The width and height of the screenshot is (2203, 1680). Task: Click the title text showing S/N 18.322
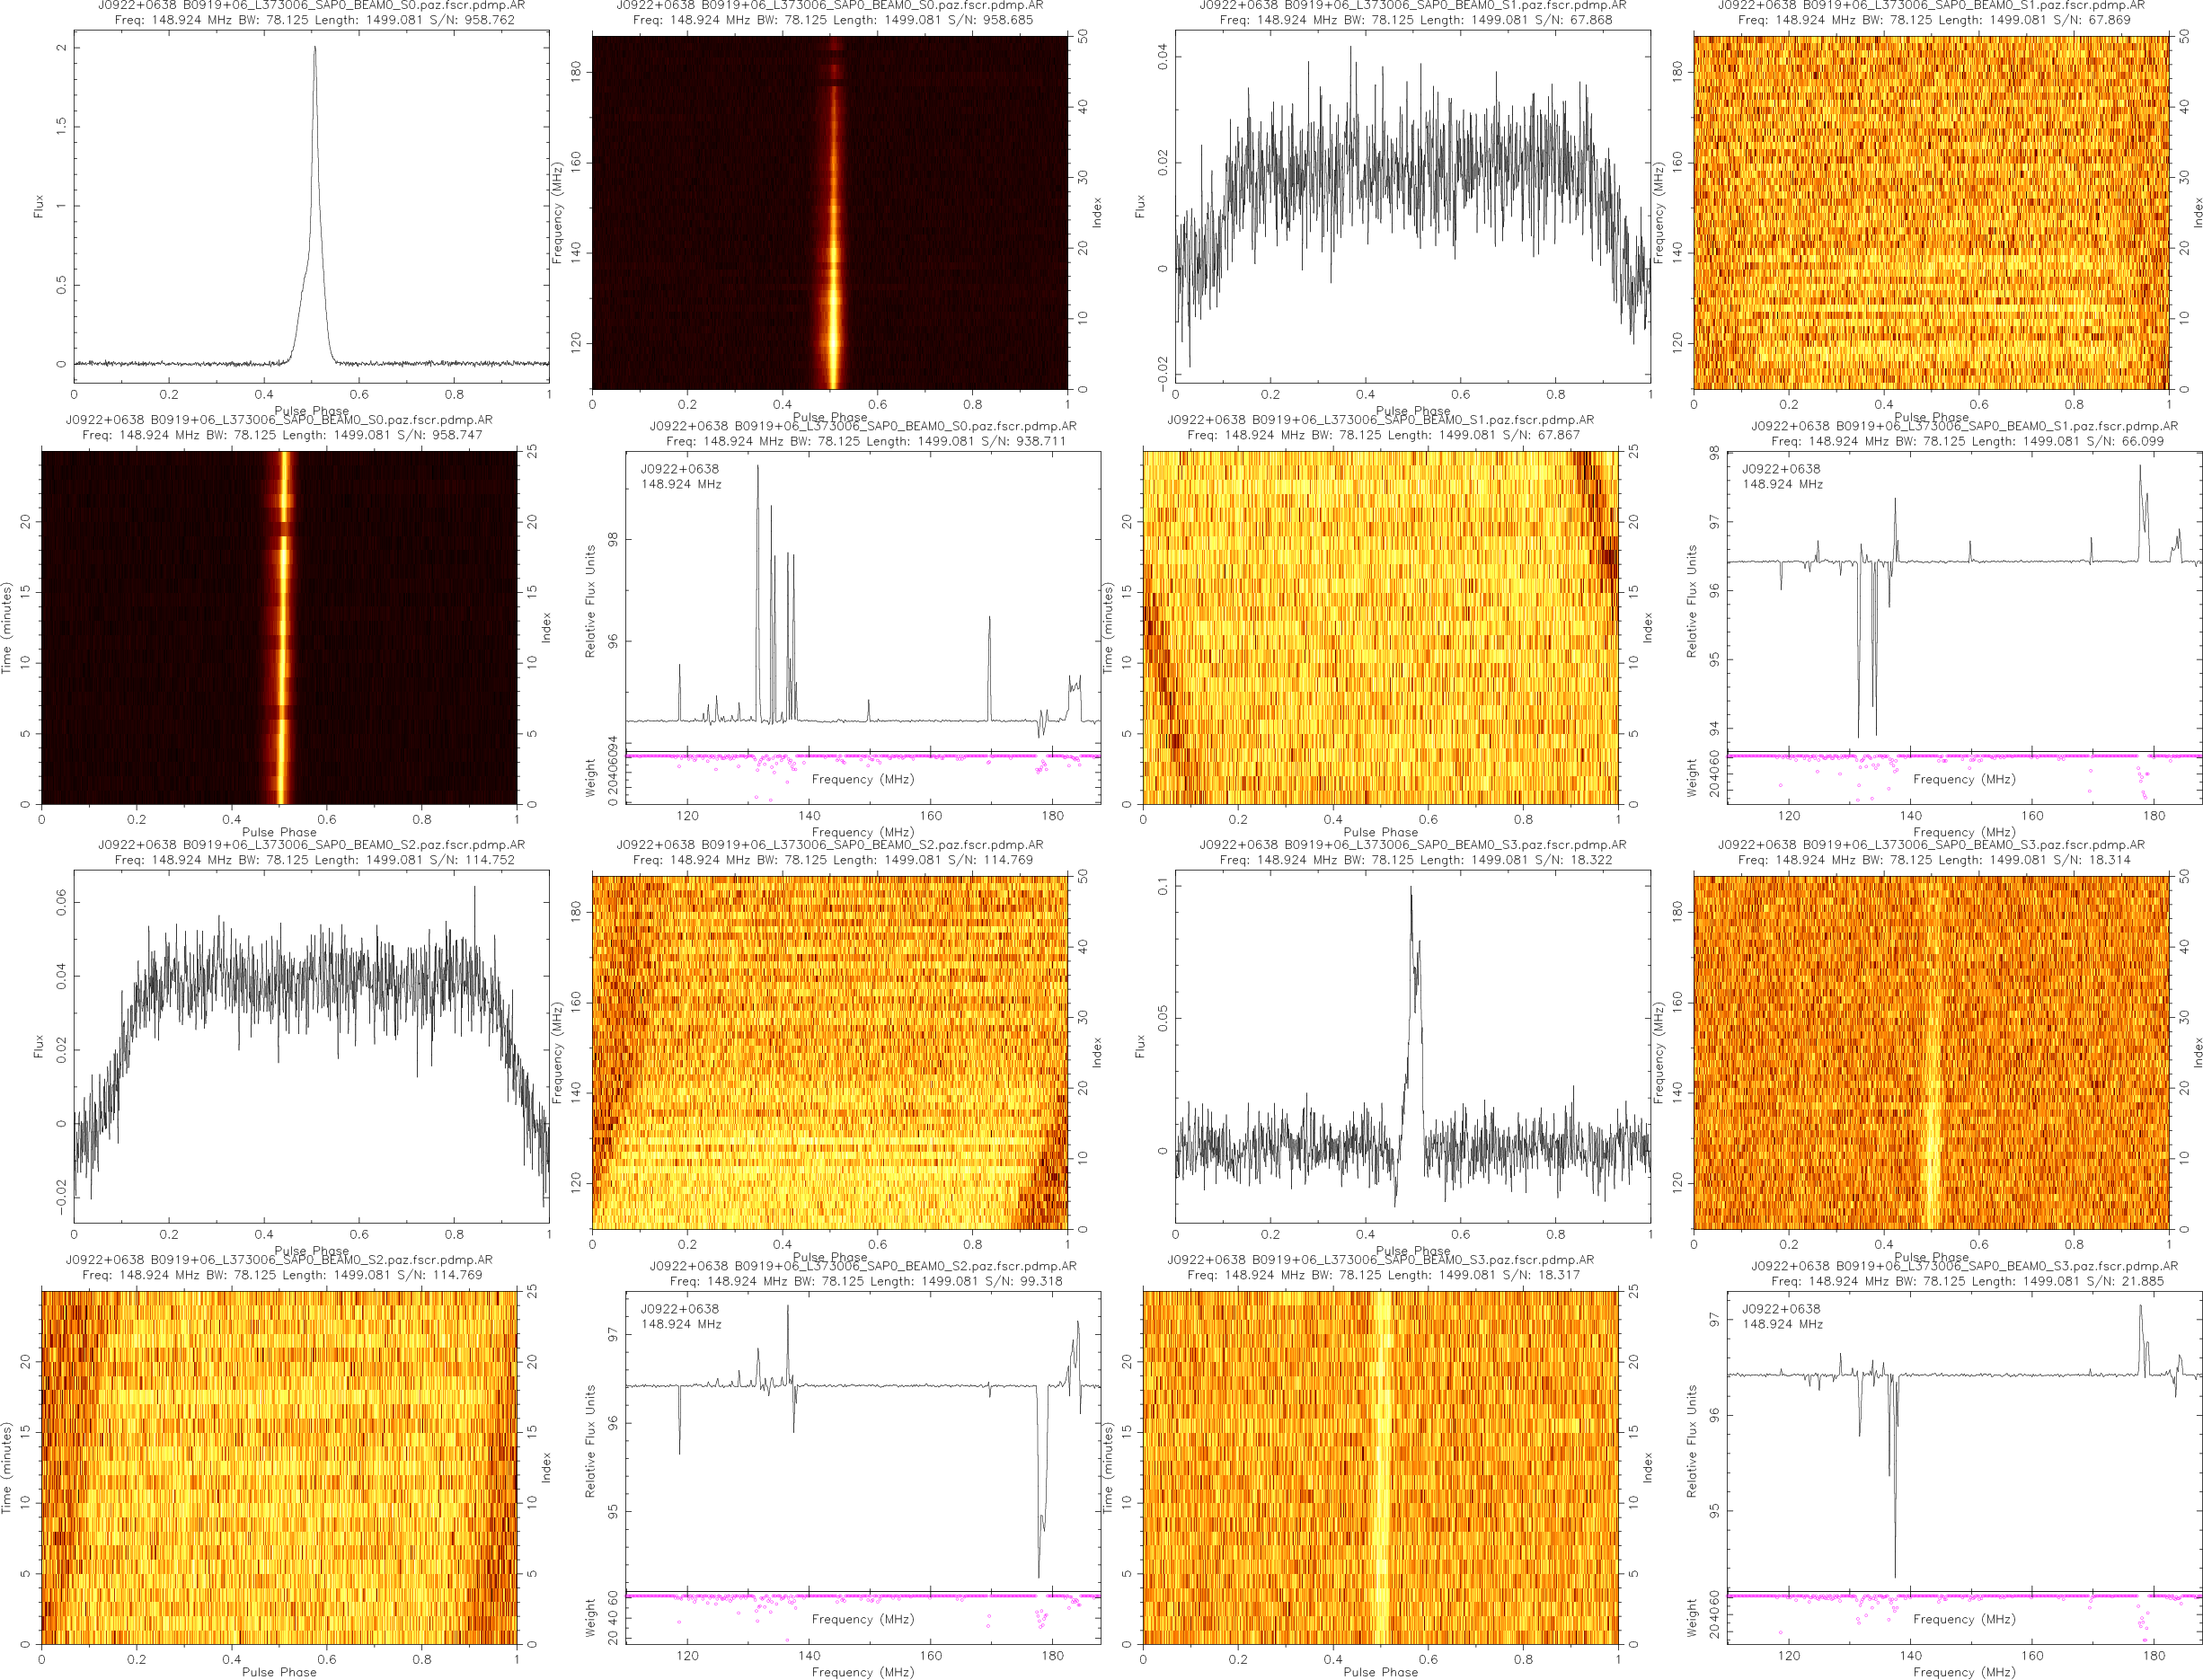1415,859
